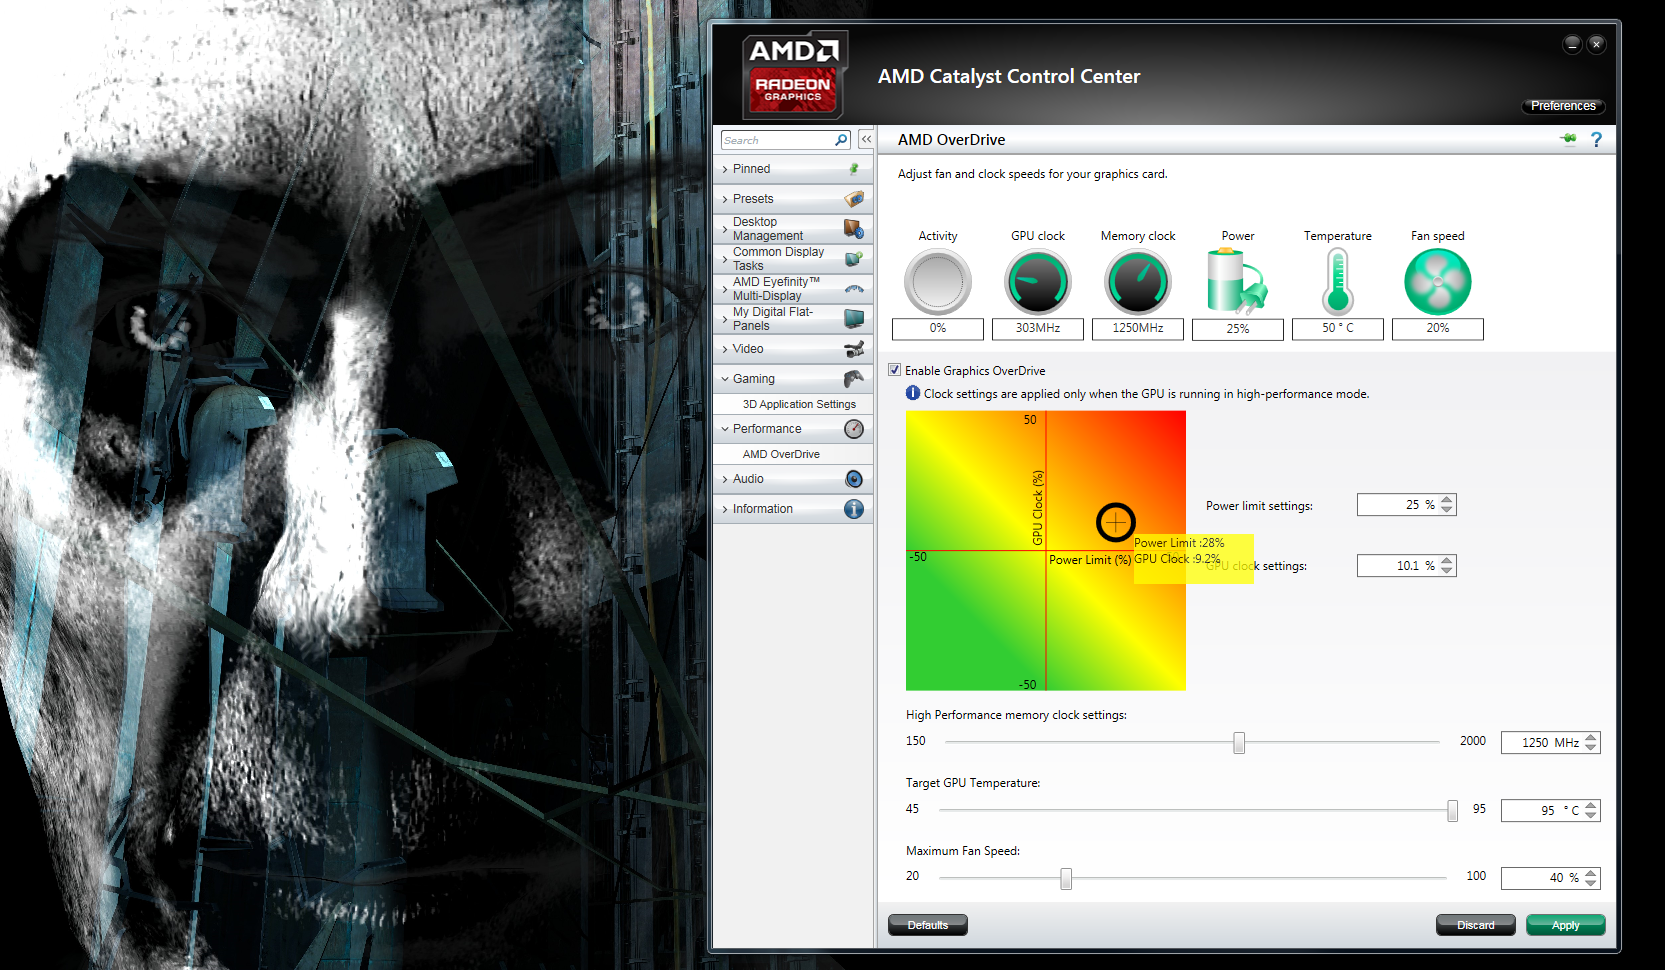The image size is (1665, 970).
Task: Click the GPU clock gauge icon
Action: click(1038, 282)
